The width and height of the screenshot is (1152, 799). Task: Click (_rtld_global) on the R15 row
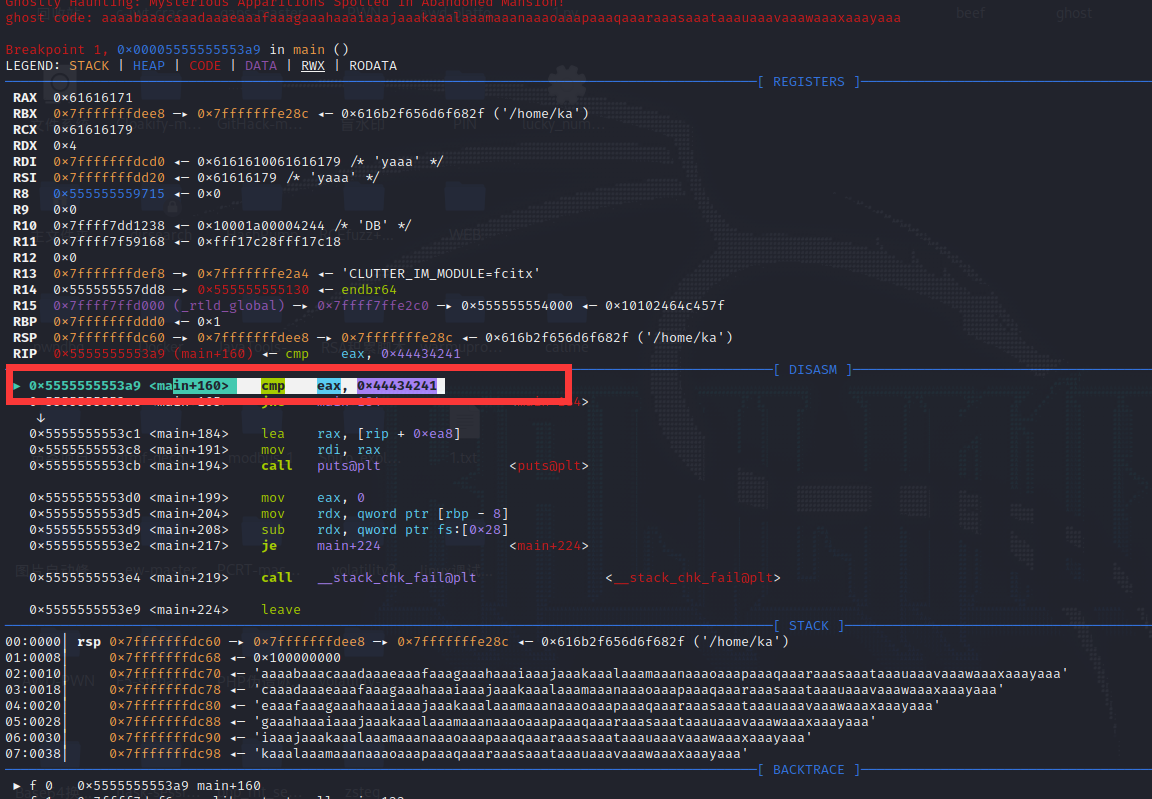pos(229,306)
